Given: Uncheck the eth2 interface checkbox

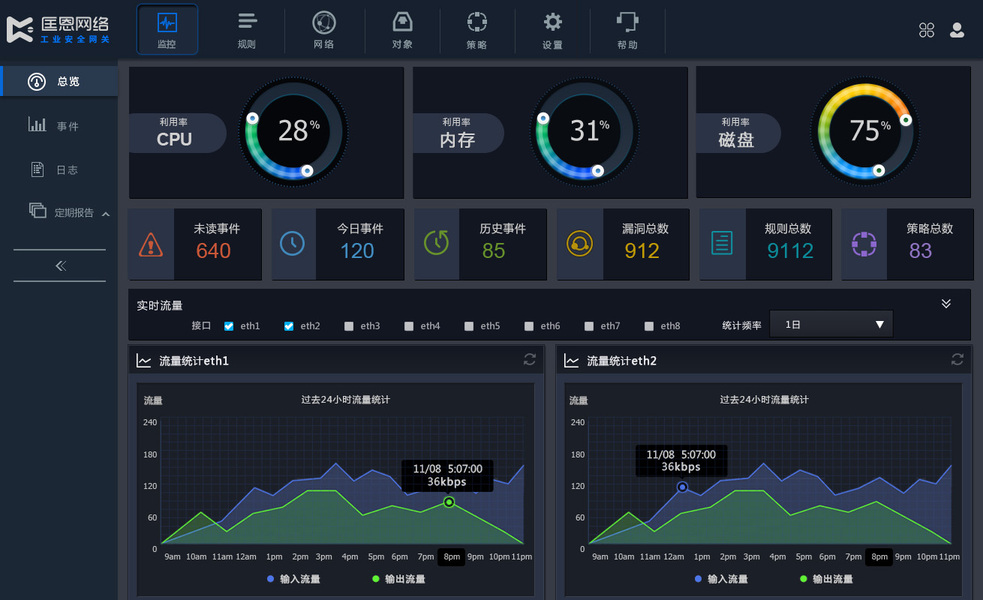Looking at the screenshot, I should [288, 326].
